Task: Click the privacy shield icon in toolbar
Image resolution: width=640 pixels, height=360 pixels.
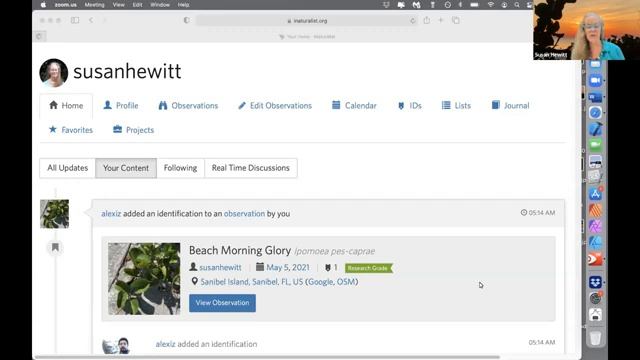Action: 187,20
